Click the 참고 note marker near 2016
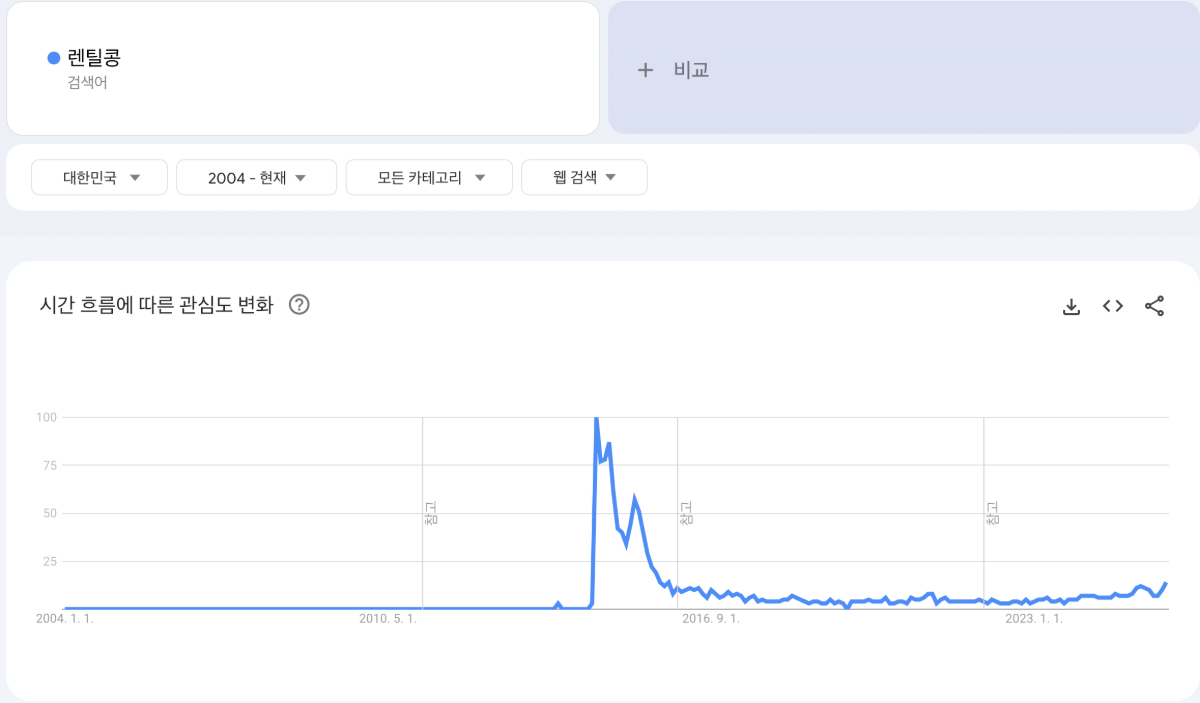Screen dimensions: 1200x703 click(686, 514)
